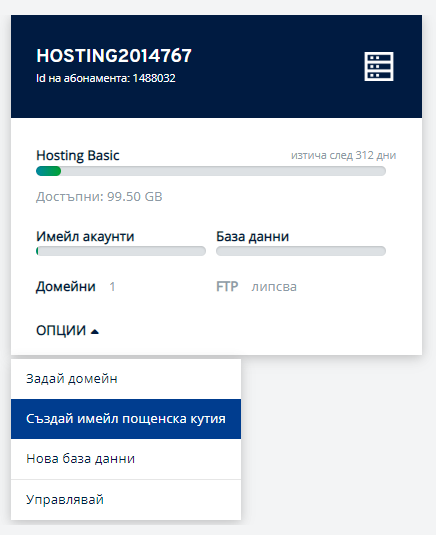Image resolution: width=436 pixels, height=535 pixels.
Task: Click the FTP label
Action: [x=227, y=287]
